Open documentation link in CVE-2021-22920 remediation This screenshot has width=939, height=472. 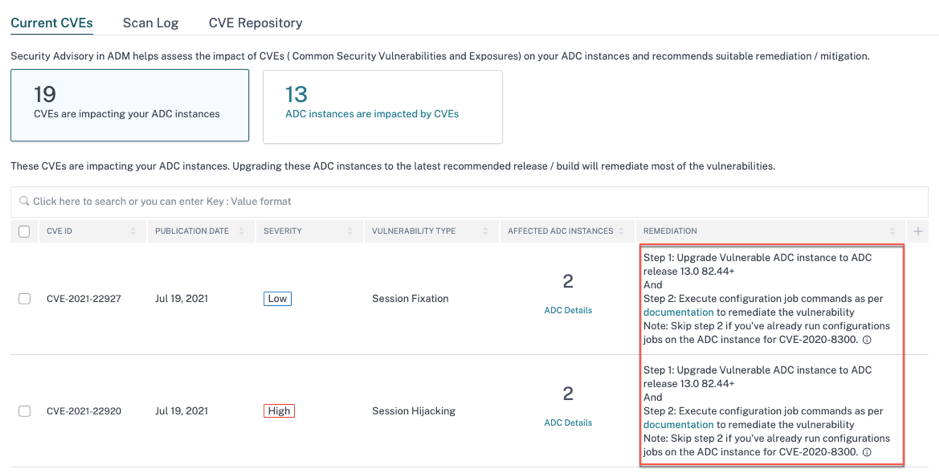[678, 425]
